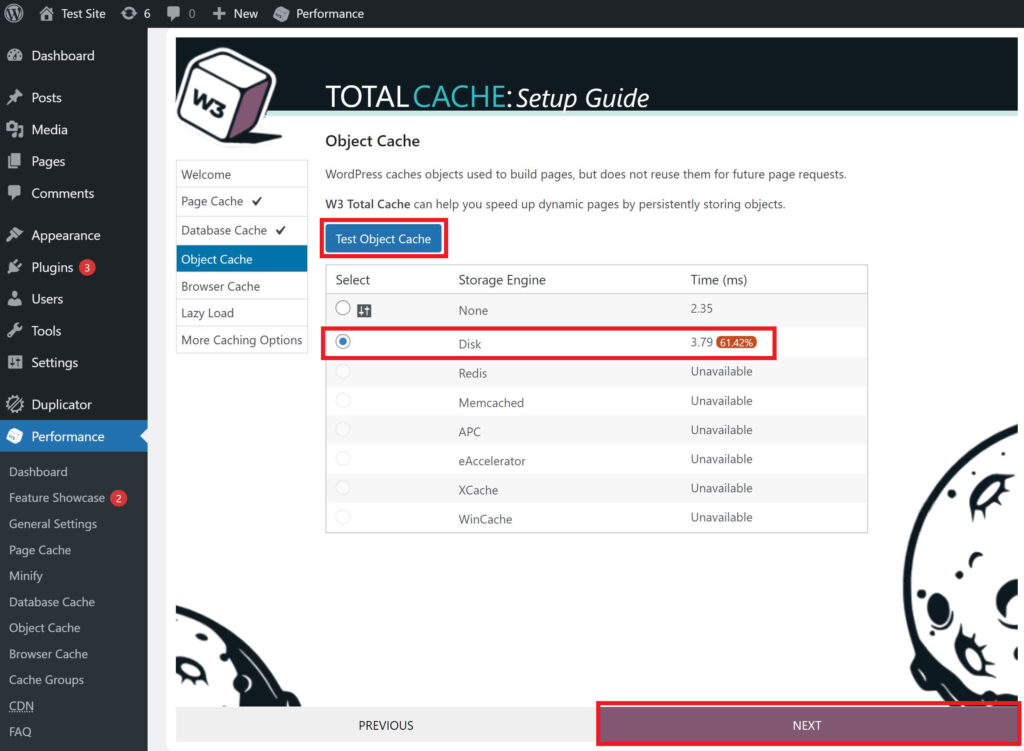1024x751 pixels.
Task: Click the Performance cube icon in sidebar
Action: (15, 436)
